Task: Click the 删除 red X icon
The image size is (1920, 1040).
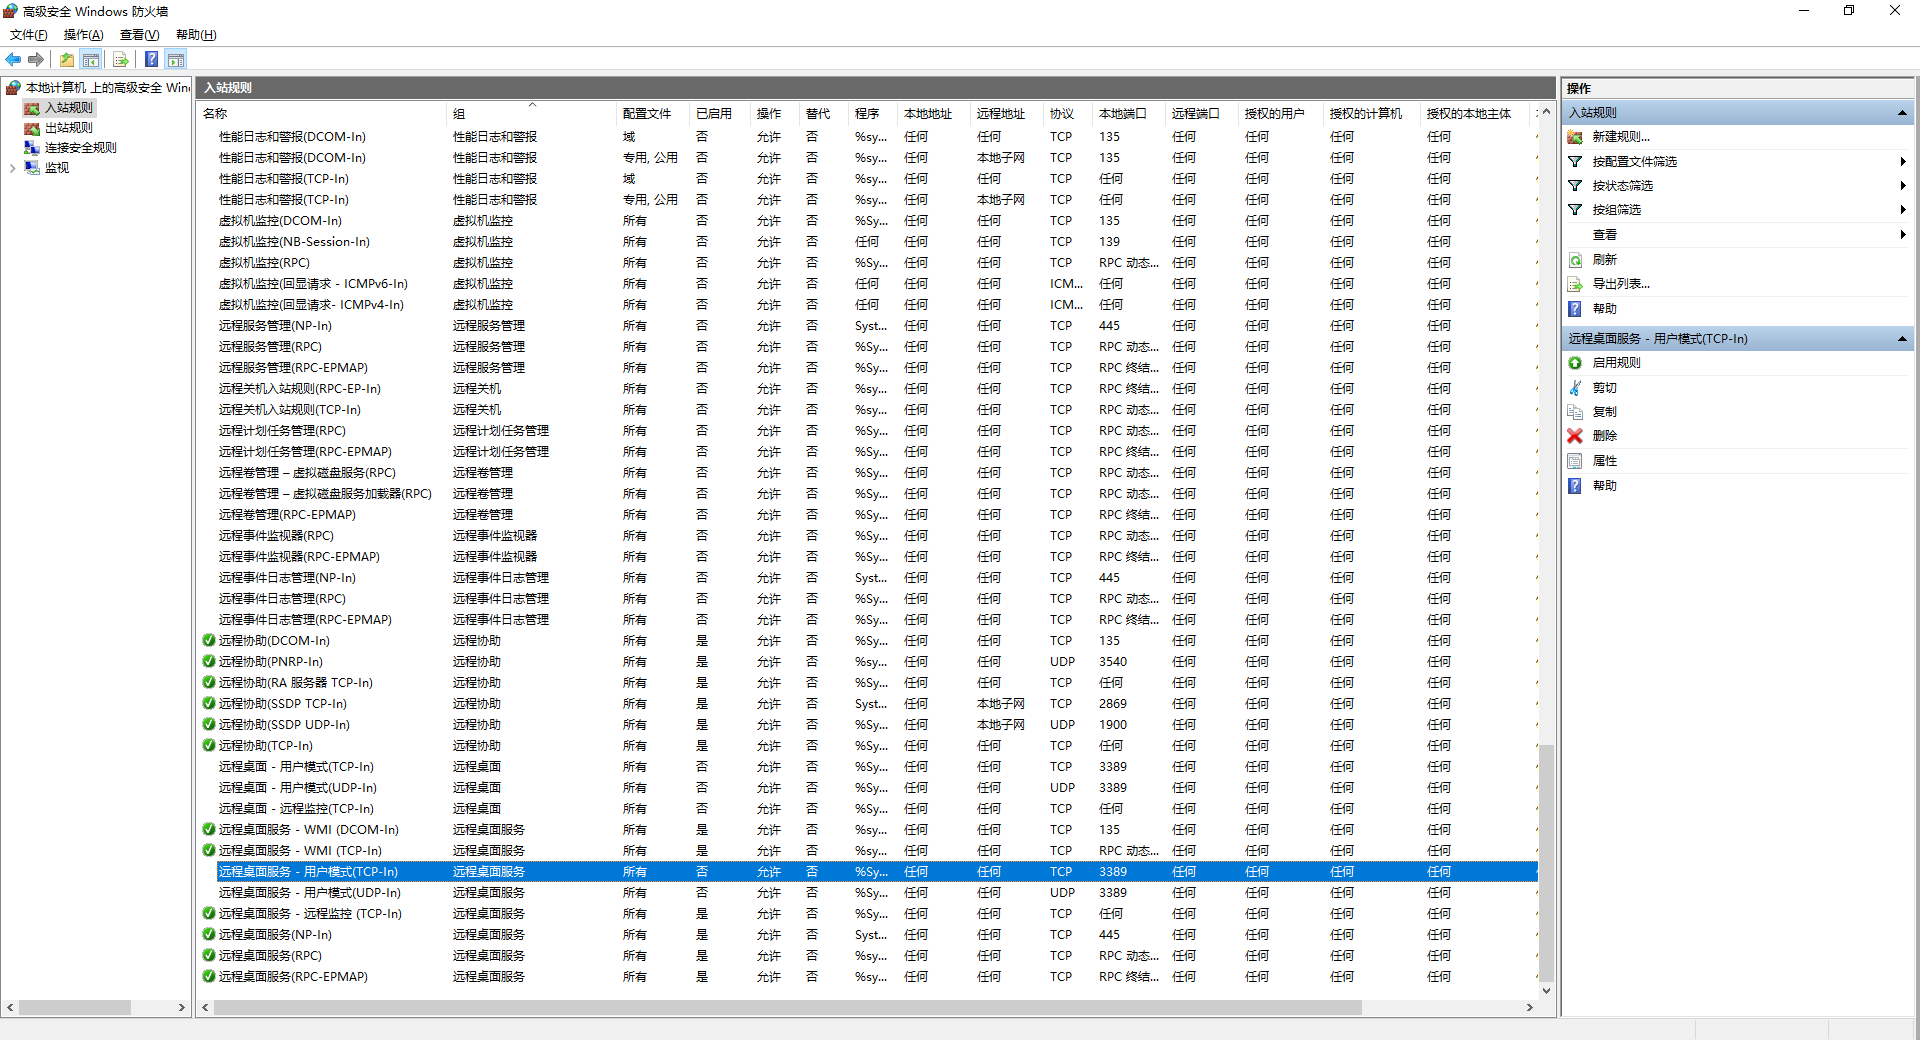Action: (1575, 435)
